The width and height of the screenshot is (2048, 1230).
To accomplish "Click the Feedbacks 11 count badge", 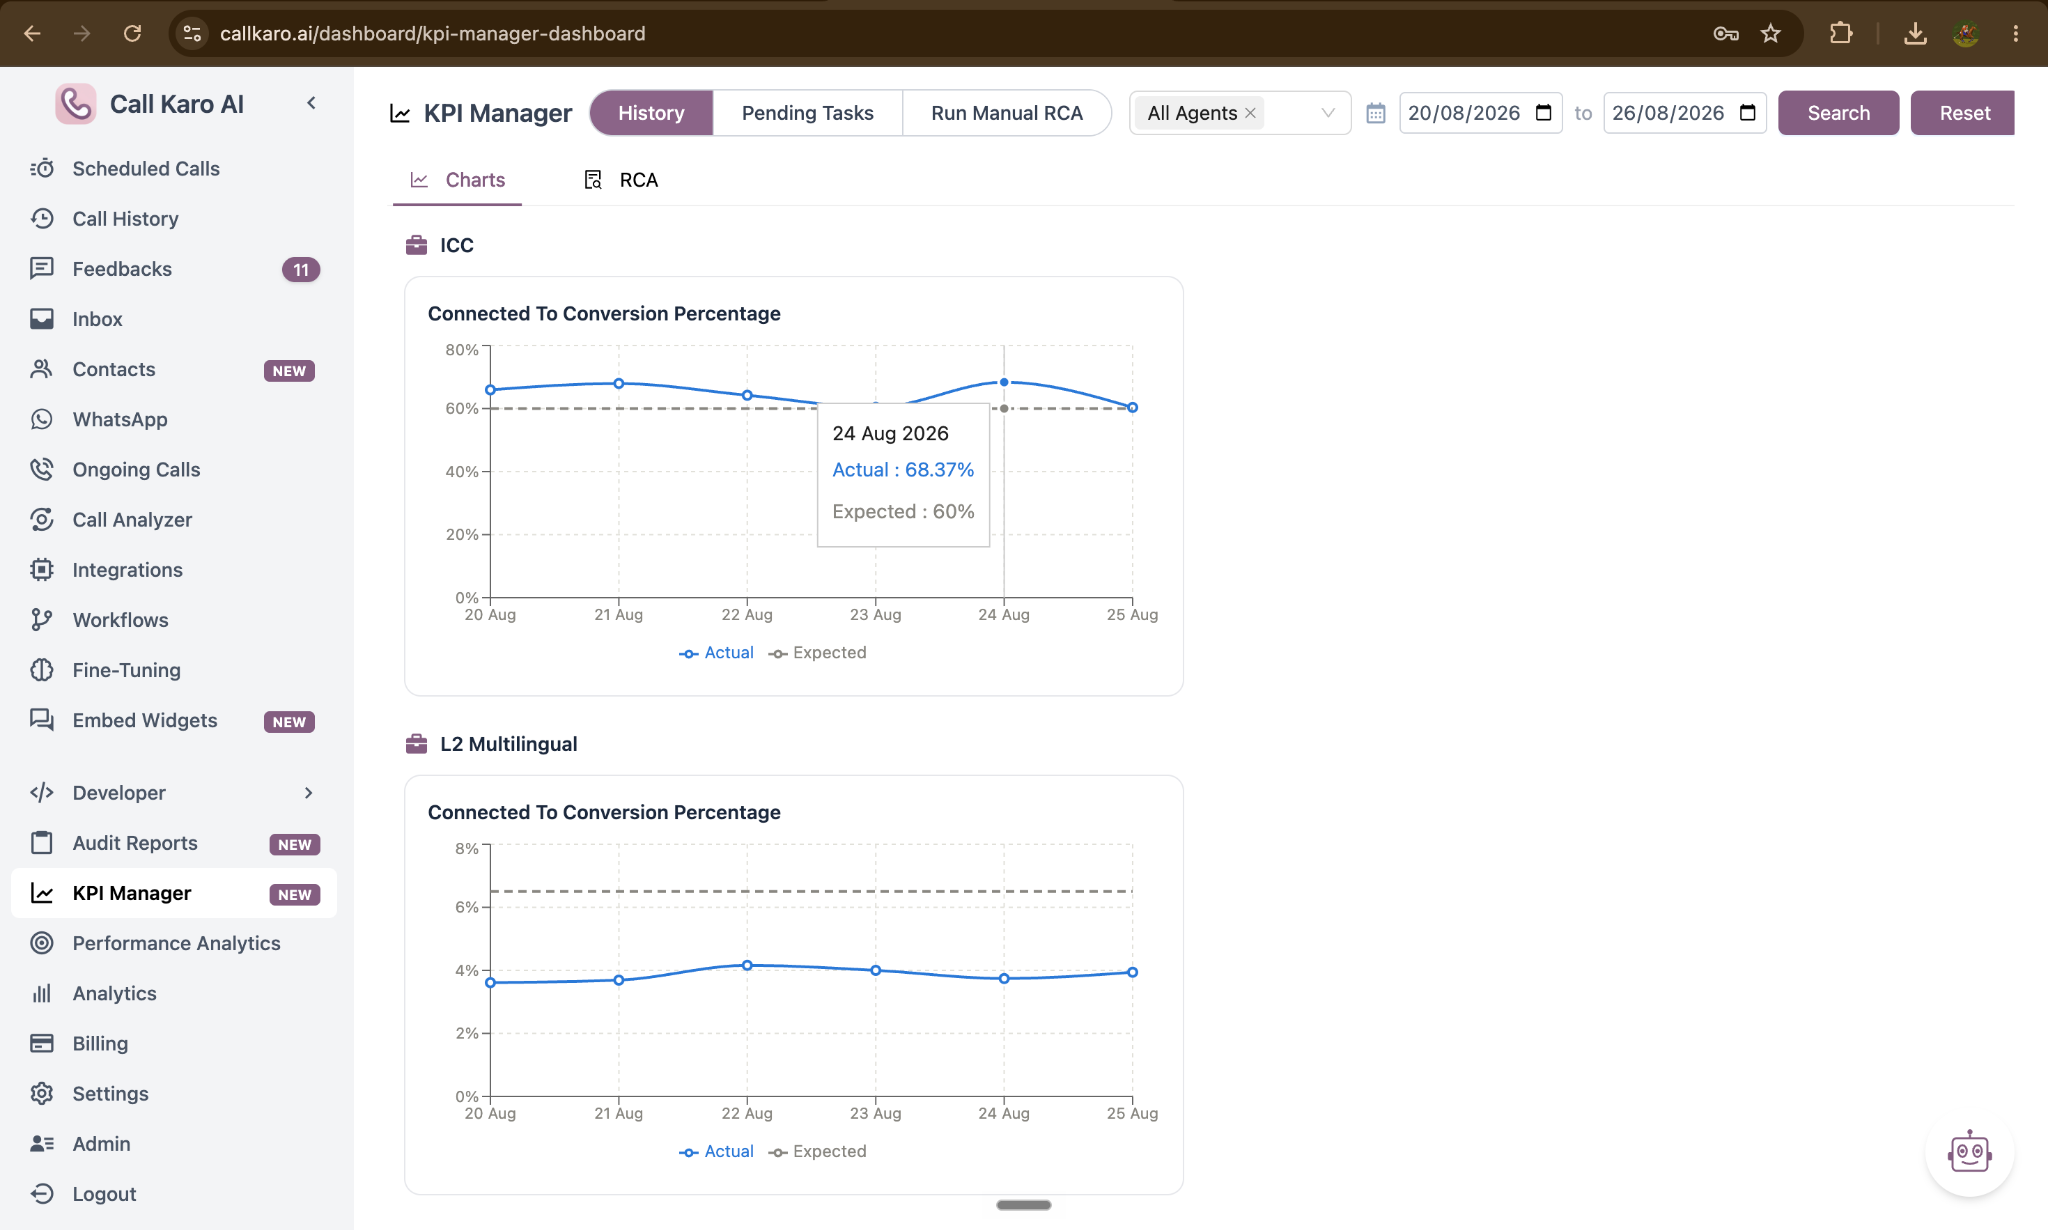I will pos(301,269).
